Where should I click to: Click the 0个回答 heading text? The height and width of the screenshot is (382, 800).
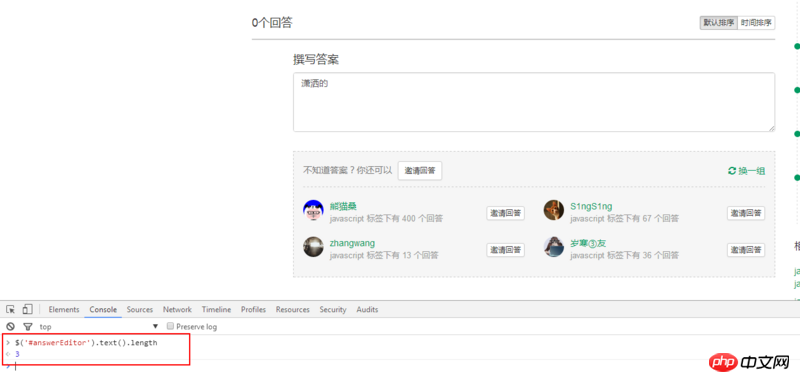tap(272, 23)
